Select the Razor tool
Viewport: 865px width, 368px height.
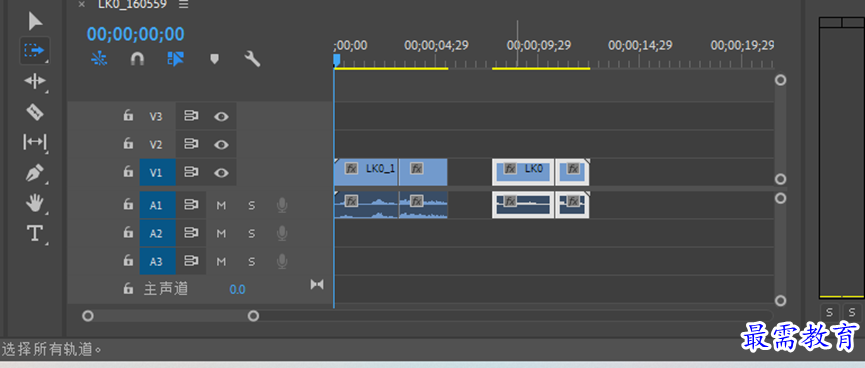tap(35, 112)
